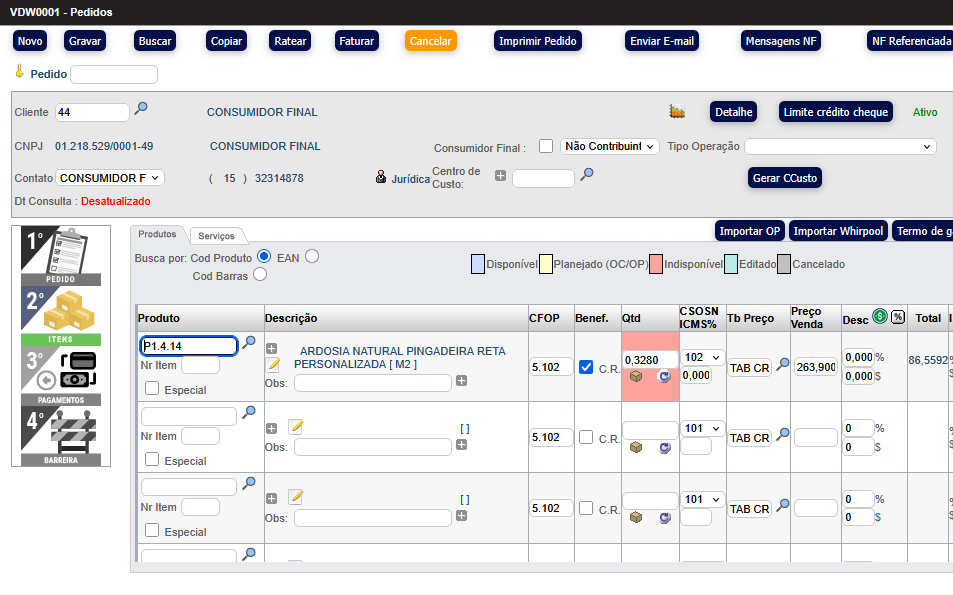
Task: Click the search magnifier beside Centro de Custo
Action: tap(587, 174)
